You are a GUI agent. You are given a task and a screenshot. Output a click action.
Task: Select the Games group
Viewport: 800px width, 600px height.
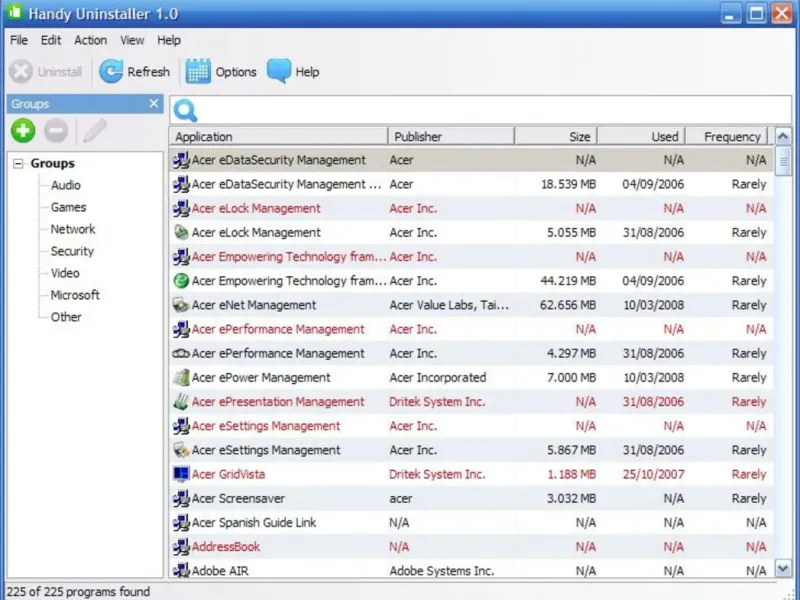click(x=68, y=207)
